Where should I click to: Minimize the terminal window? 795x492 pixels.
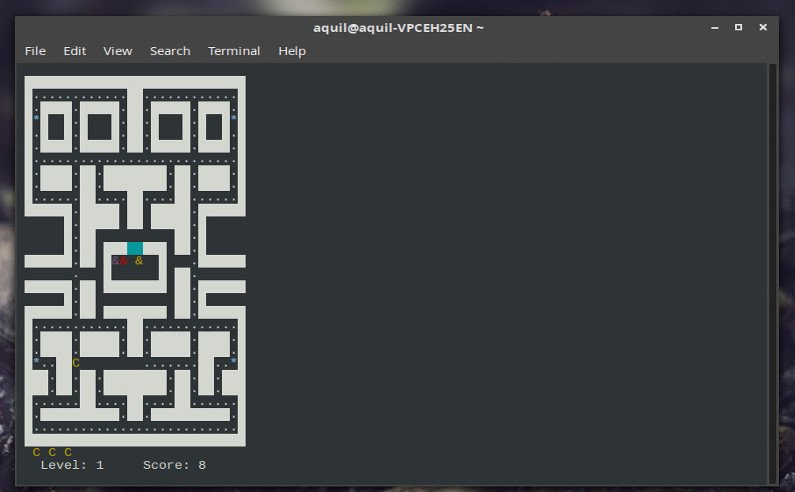click(x=714, y=27)
